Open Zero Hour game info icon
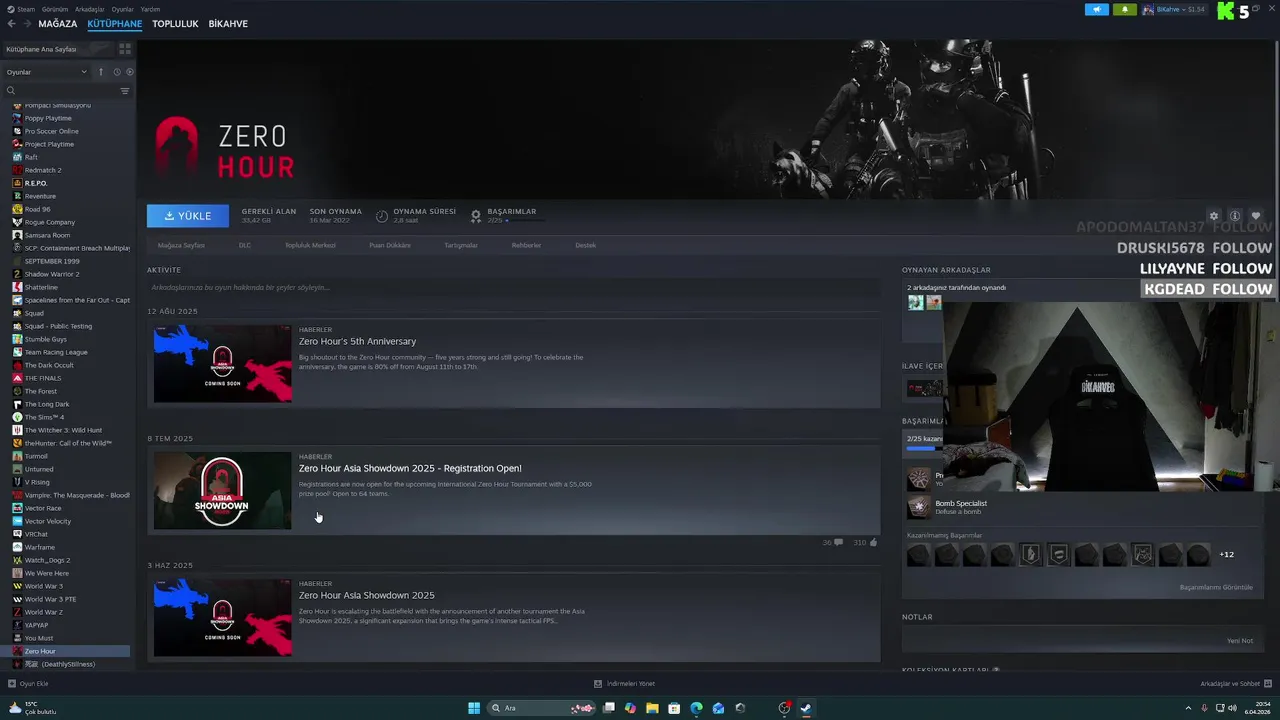Viewport: 1280px width, 720px height. (1235, 216)
